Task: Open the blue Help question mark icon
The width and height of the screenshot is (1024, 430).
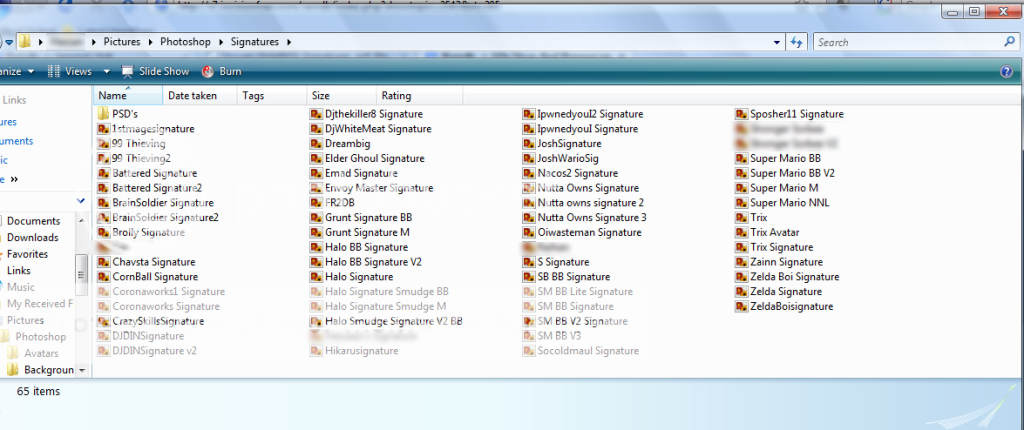Action: point(1006,72)
